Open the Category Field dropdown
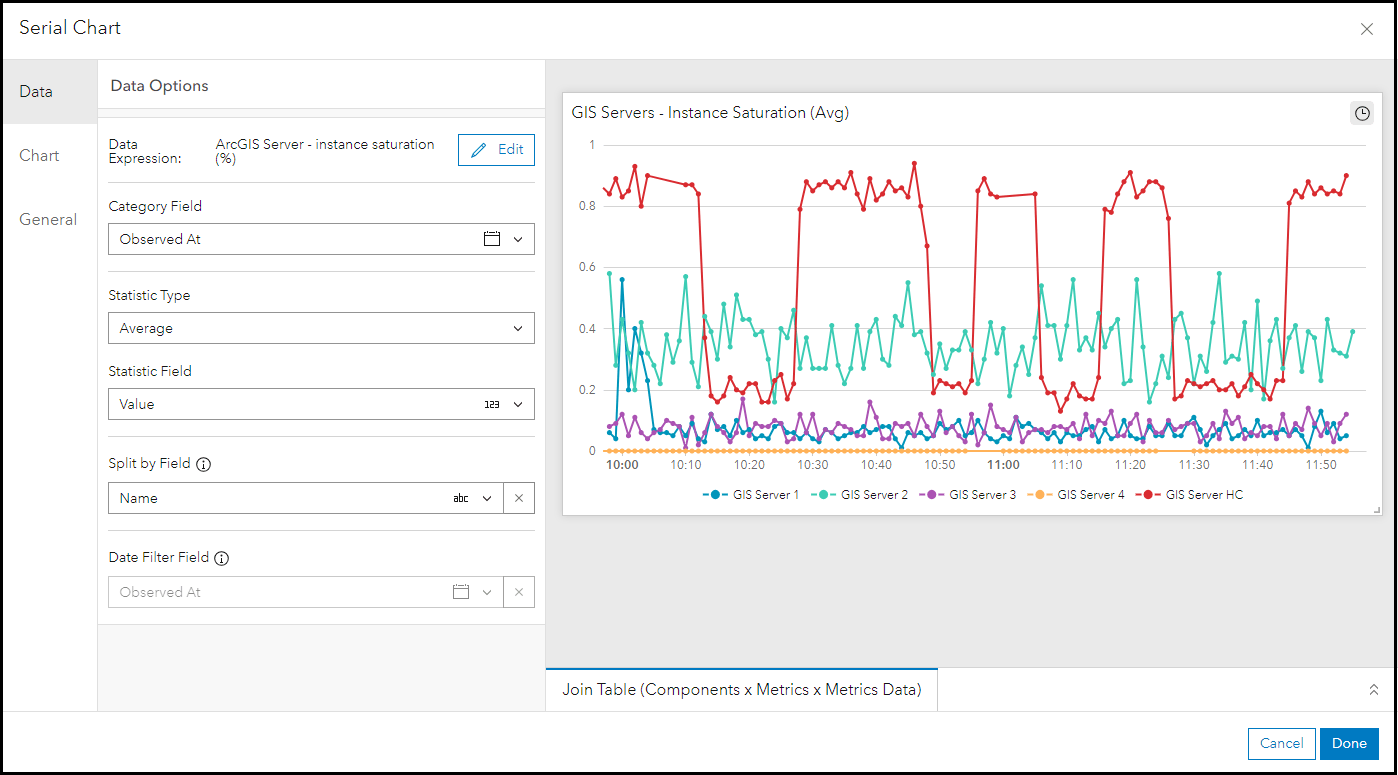This screenshot has width=1398, height=775. 518,239
